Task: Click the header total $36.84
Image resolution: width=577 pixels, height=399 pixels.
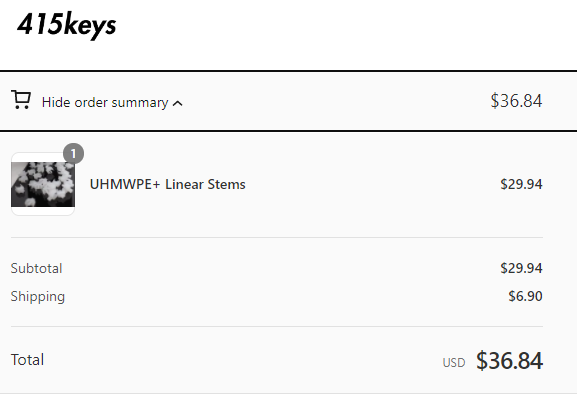Action: point(516,101)
